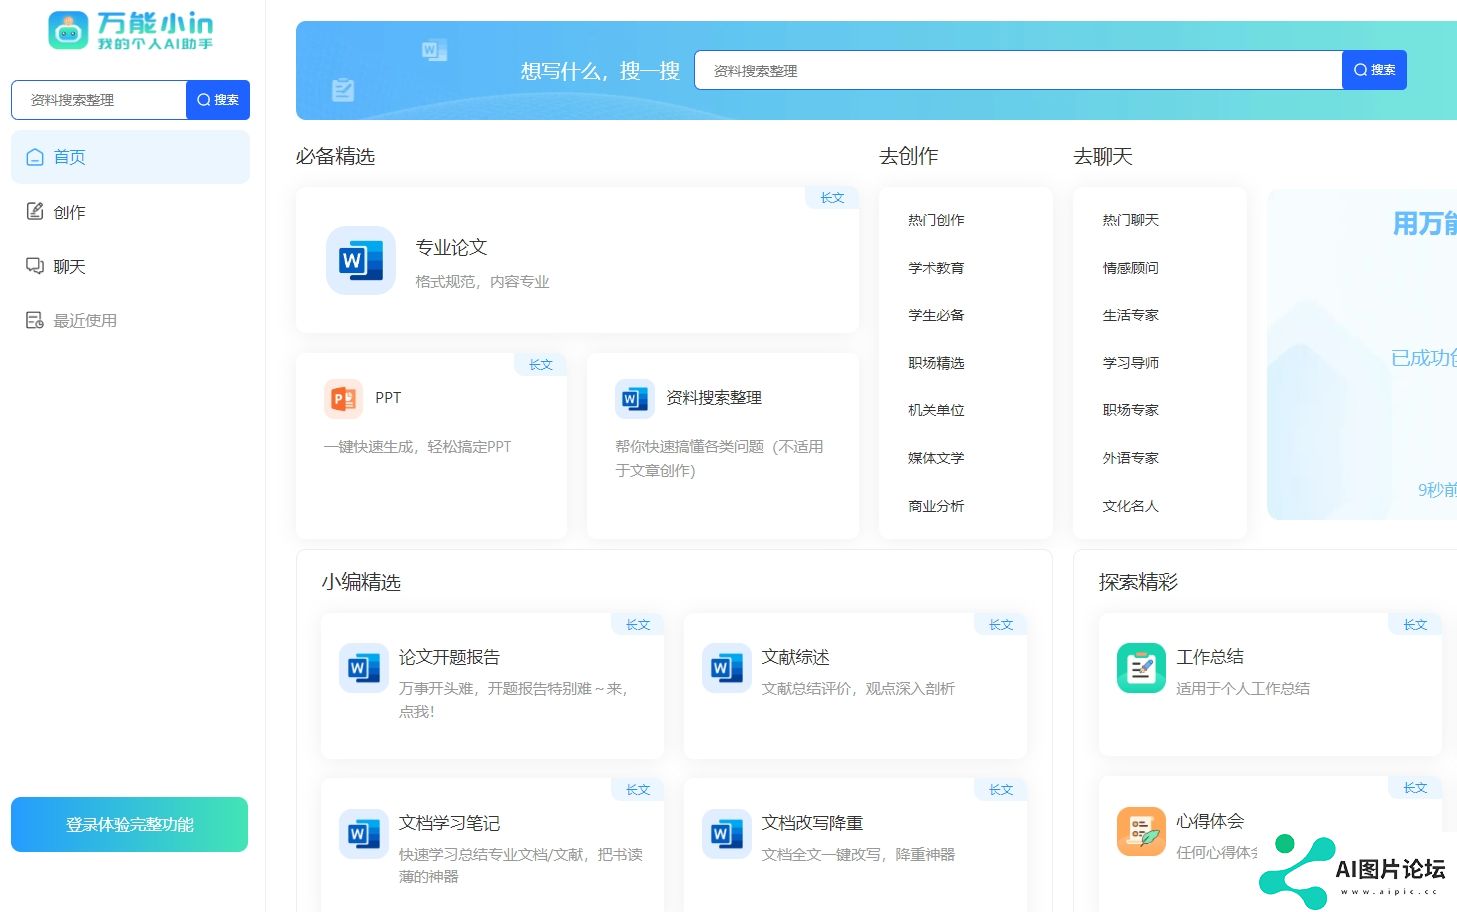The height and width of the screenshot is (912, 1457).
Task: Select 外语专家 chat category
Action: 1130,458
